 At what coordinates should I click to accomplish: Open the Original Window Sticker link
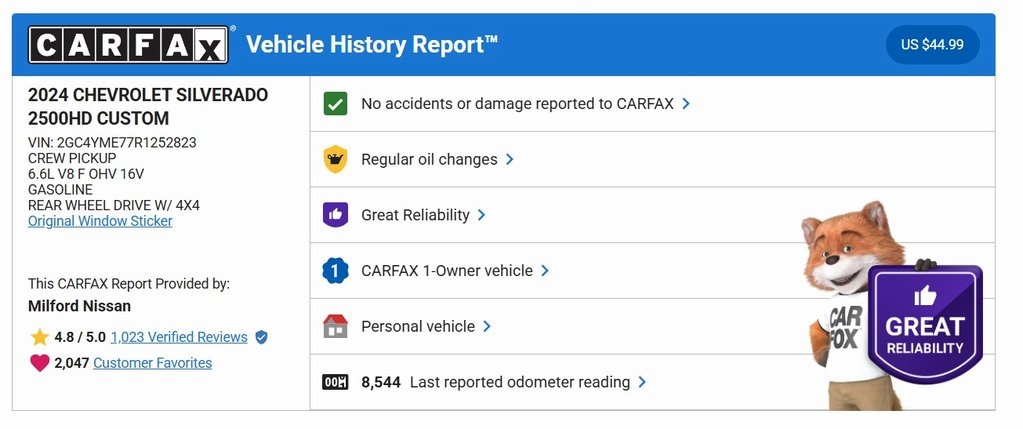click(100, 221)
